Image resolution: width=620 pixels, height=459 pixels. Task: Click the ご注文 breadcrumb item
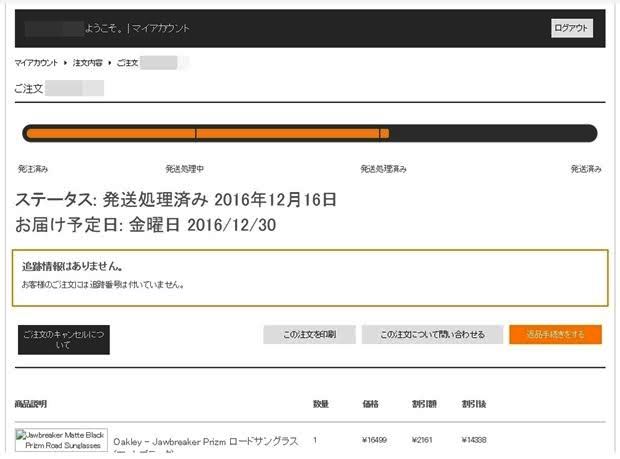[127, 63]
